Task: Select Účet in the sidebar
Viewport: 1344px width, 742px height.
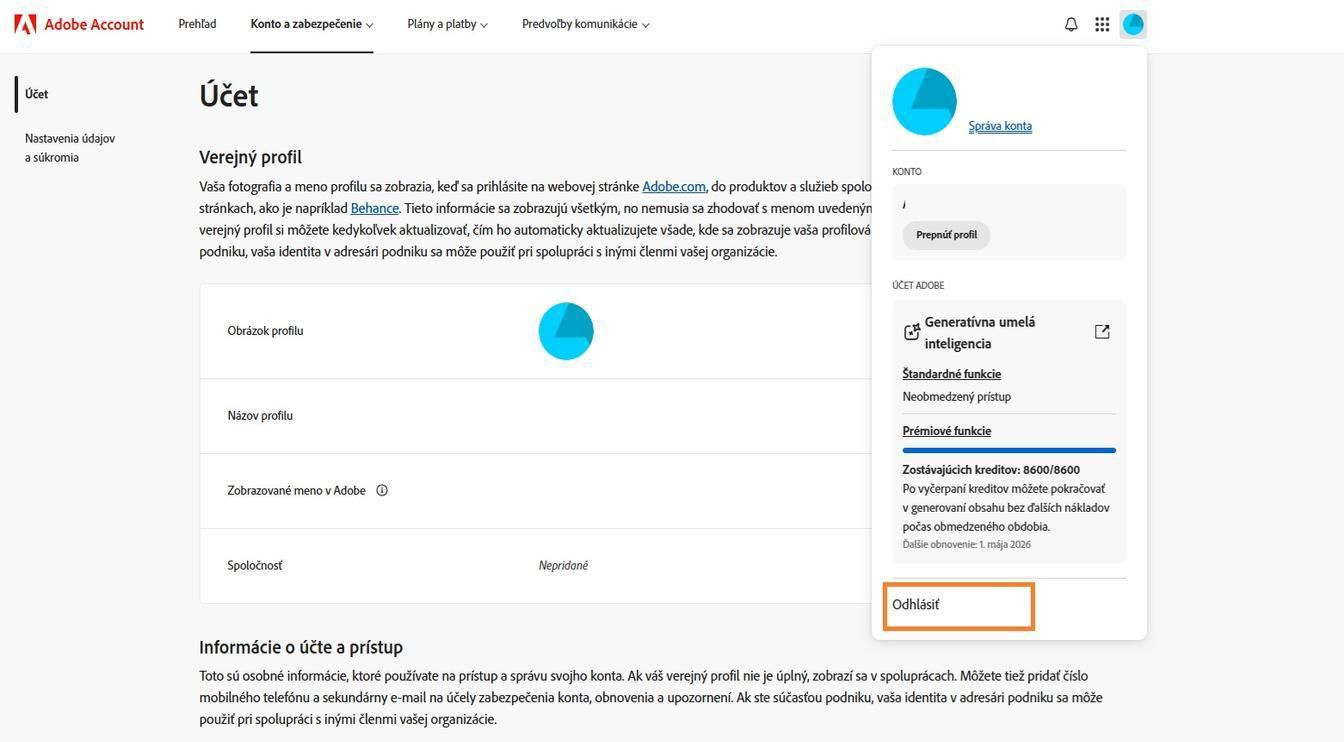Action: point(36,94)
